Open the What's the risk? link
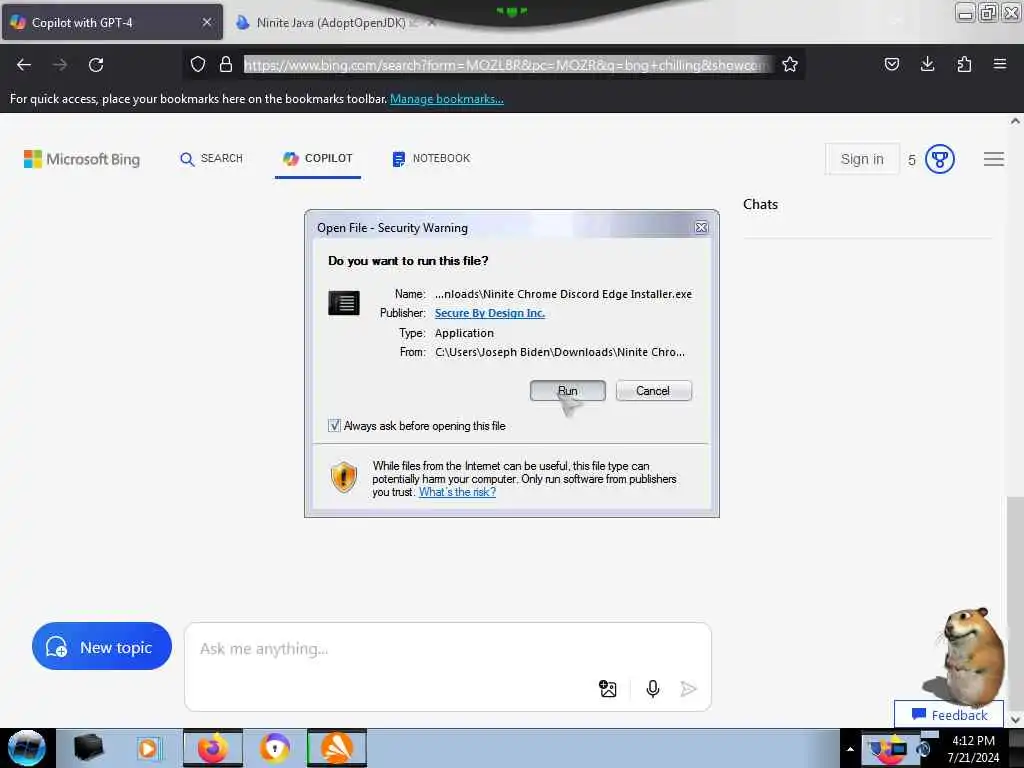This screenshot has height=768, width=1024. pos(457,492)
